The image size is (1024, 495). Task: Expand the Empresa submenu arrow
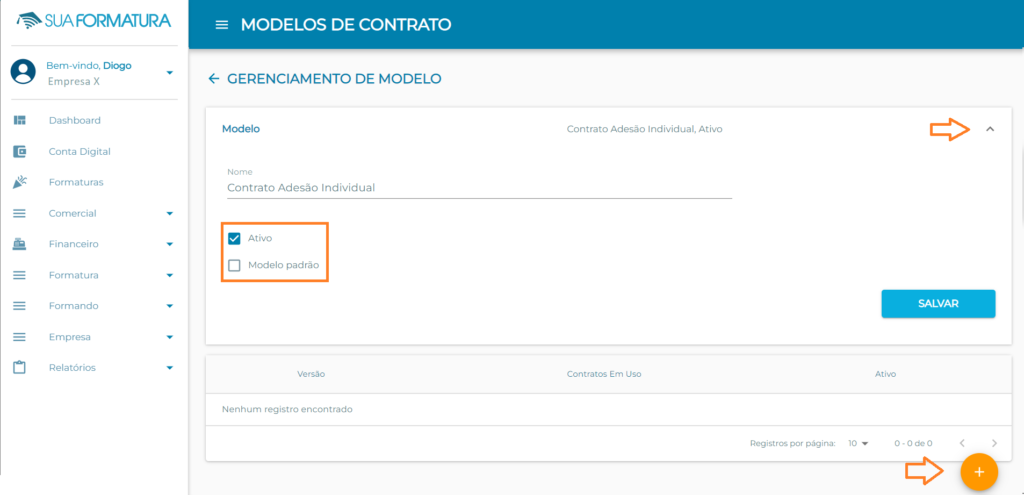click(x=170, y=337)
